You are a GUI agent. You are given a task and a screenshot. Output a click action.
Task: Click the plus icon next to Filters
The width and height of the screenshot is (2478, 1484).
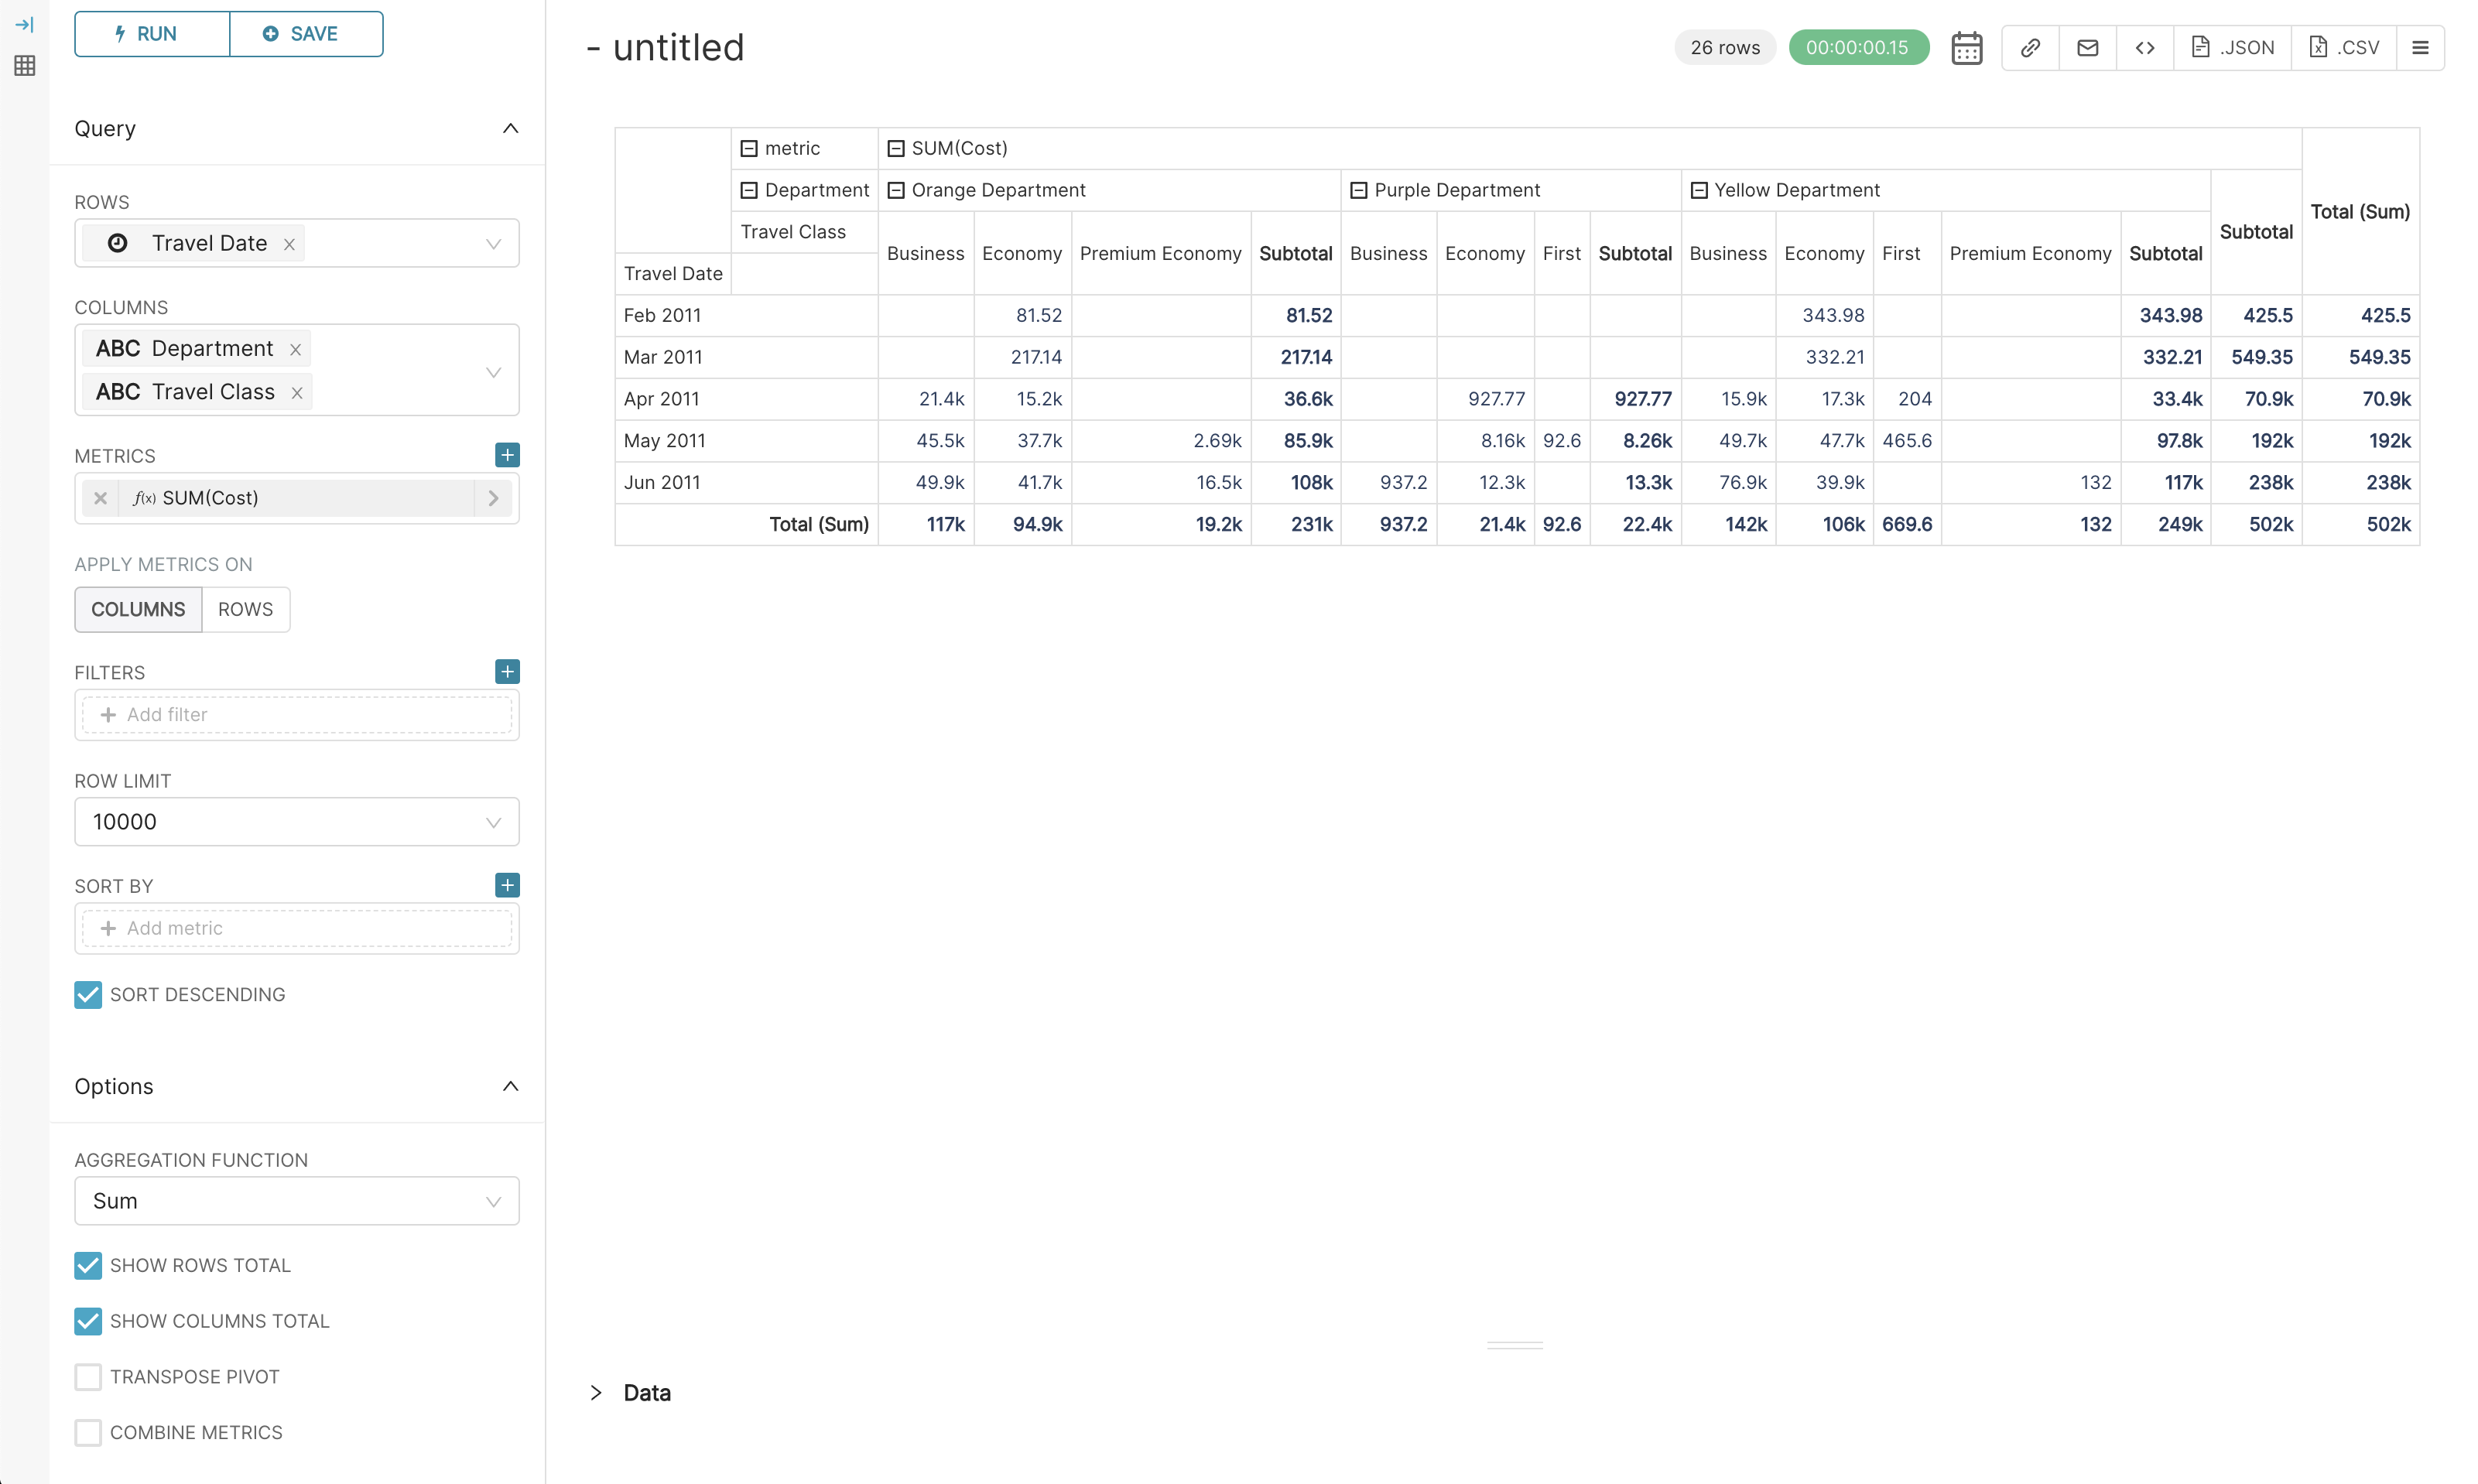tap(507, 672)
